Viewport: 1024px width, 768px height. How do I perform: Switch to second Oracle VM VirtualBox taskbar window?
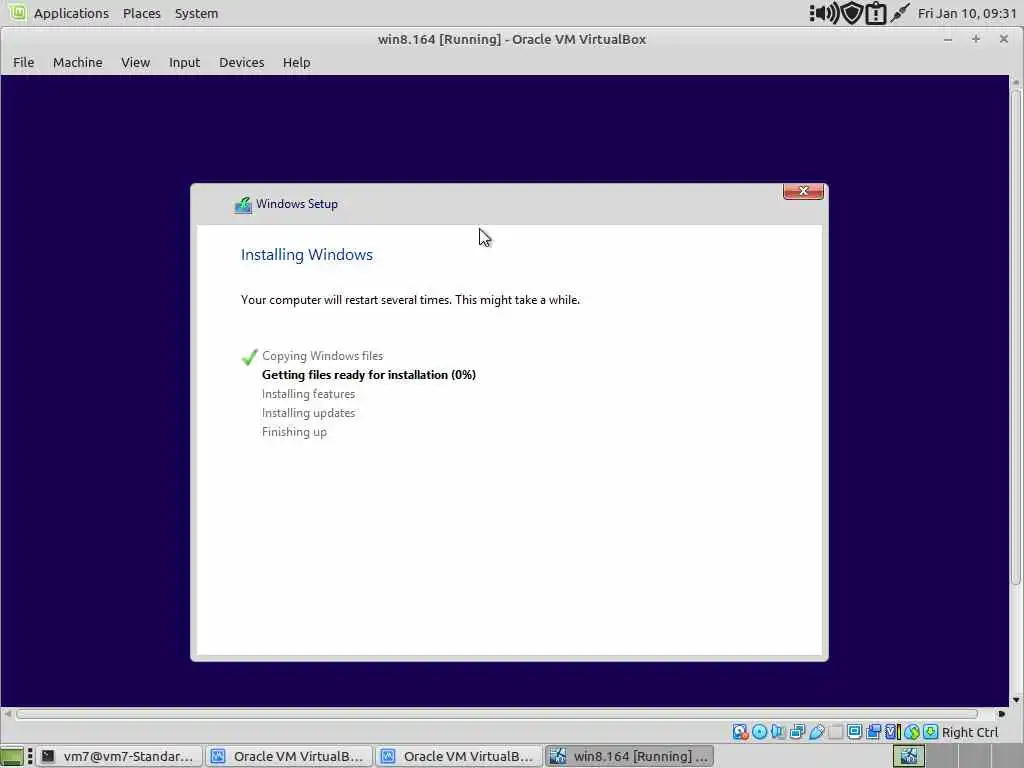click(458, 756)
